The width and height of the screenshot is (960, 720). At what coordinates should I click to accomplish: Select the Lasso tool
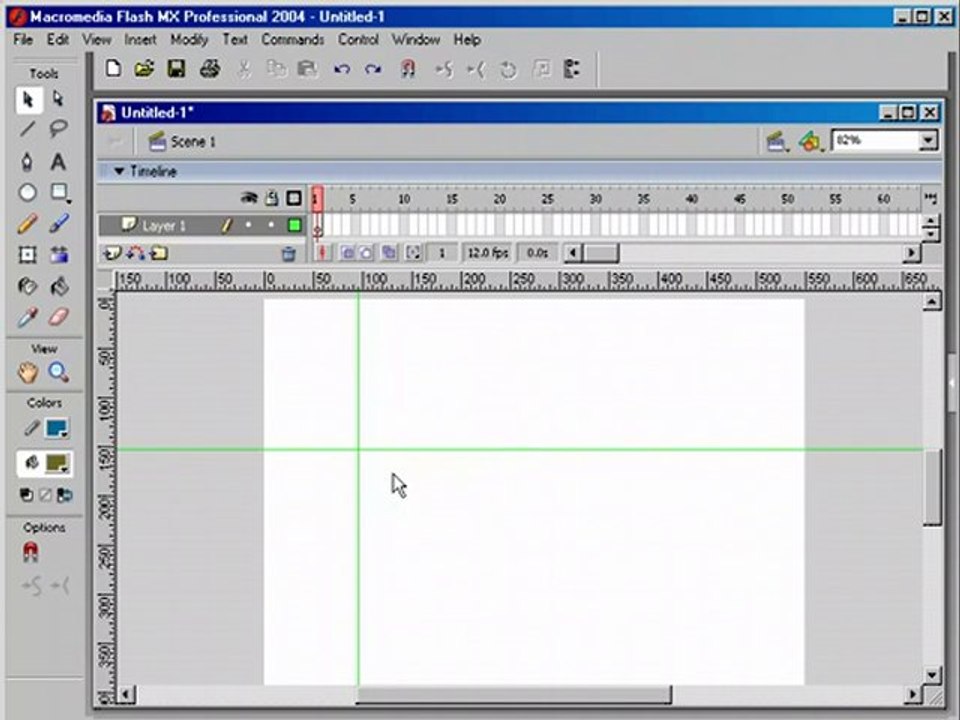(x=58, y=129)
